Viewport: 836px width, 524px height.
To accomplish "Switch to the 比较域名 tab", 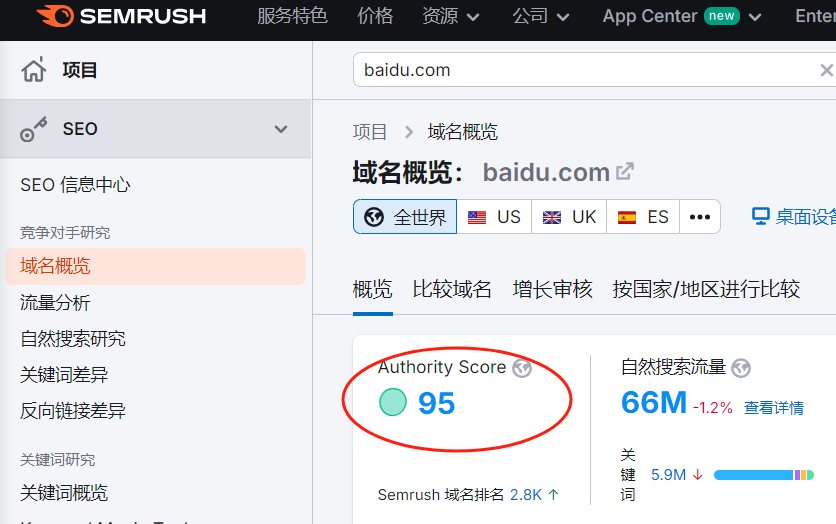I will tap(452, 289).
